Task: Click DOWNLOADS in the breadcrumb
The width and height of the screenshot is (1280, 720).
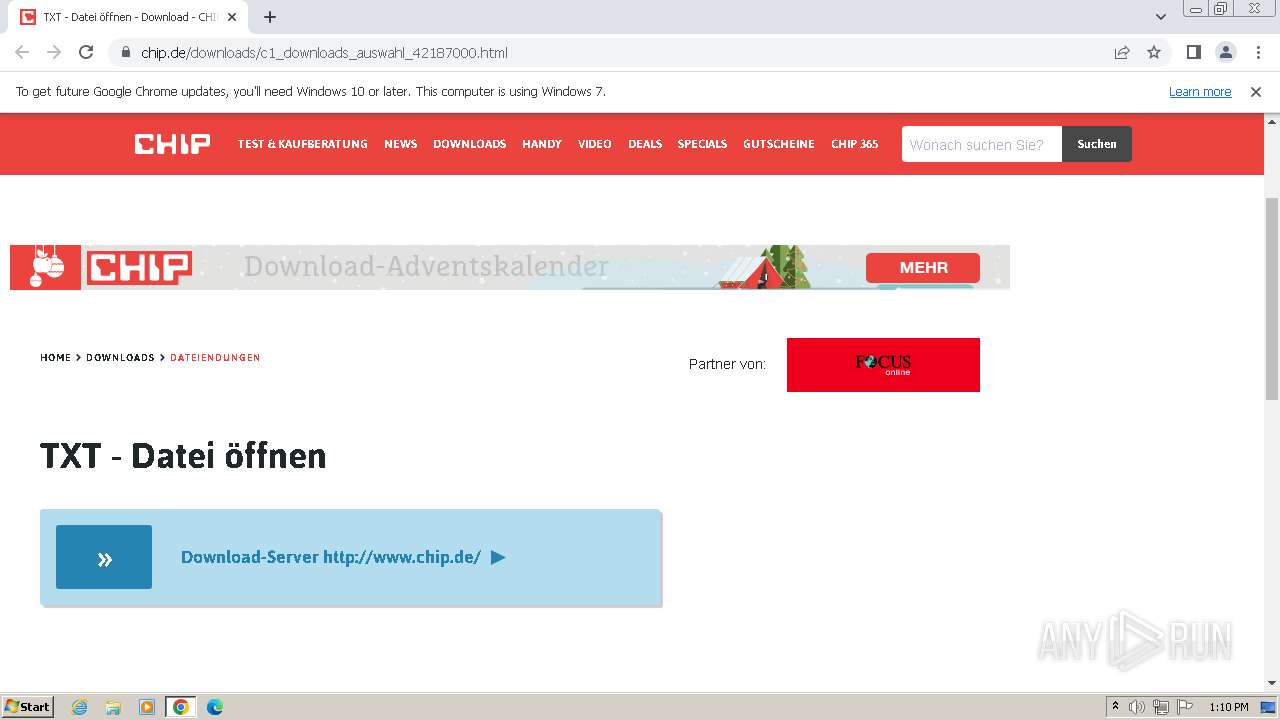Action: (120, 357)
